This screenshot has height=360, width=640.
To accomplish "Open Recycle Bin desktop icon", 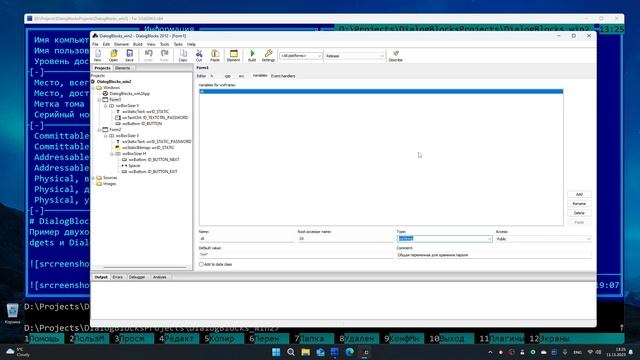I will (x=12, y=313).
